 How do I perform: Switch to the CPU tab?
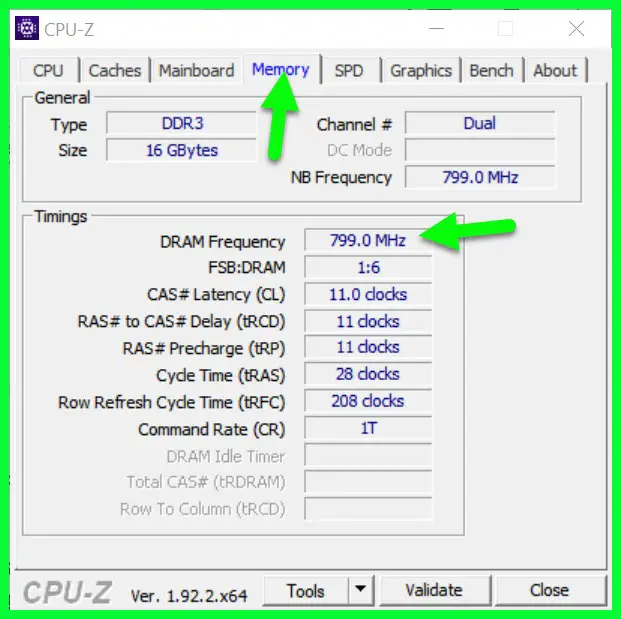[49, 70]
